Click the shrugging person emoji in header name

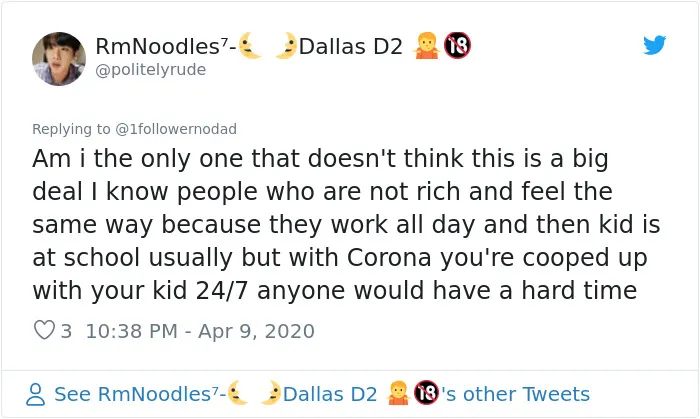[x=426, y=46]
